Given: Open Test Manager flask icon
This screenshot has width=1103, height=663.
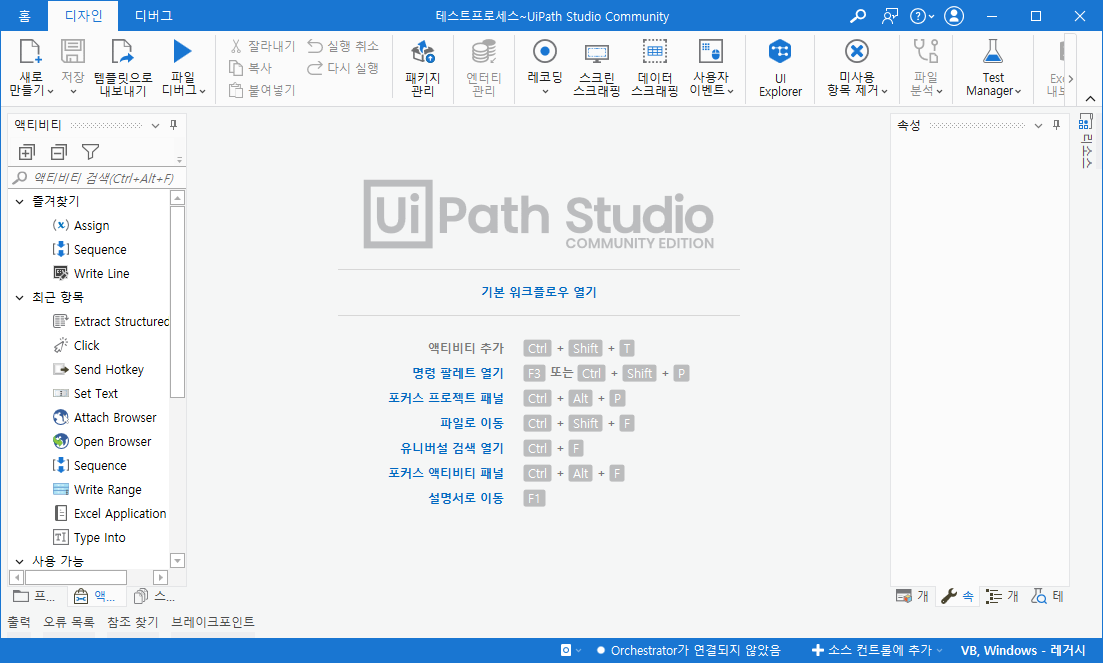Looking at the screenshot, I should pyautogui.click(x=993, y=51).
